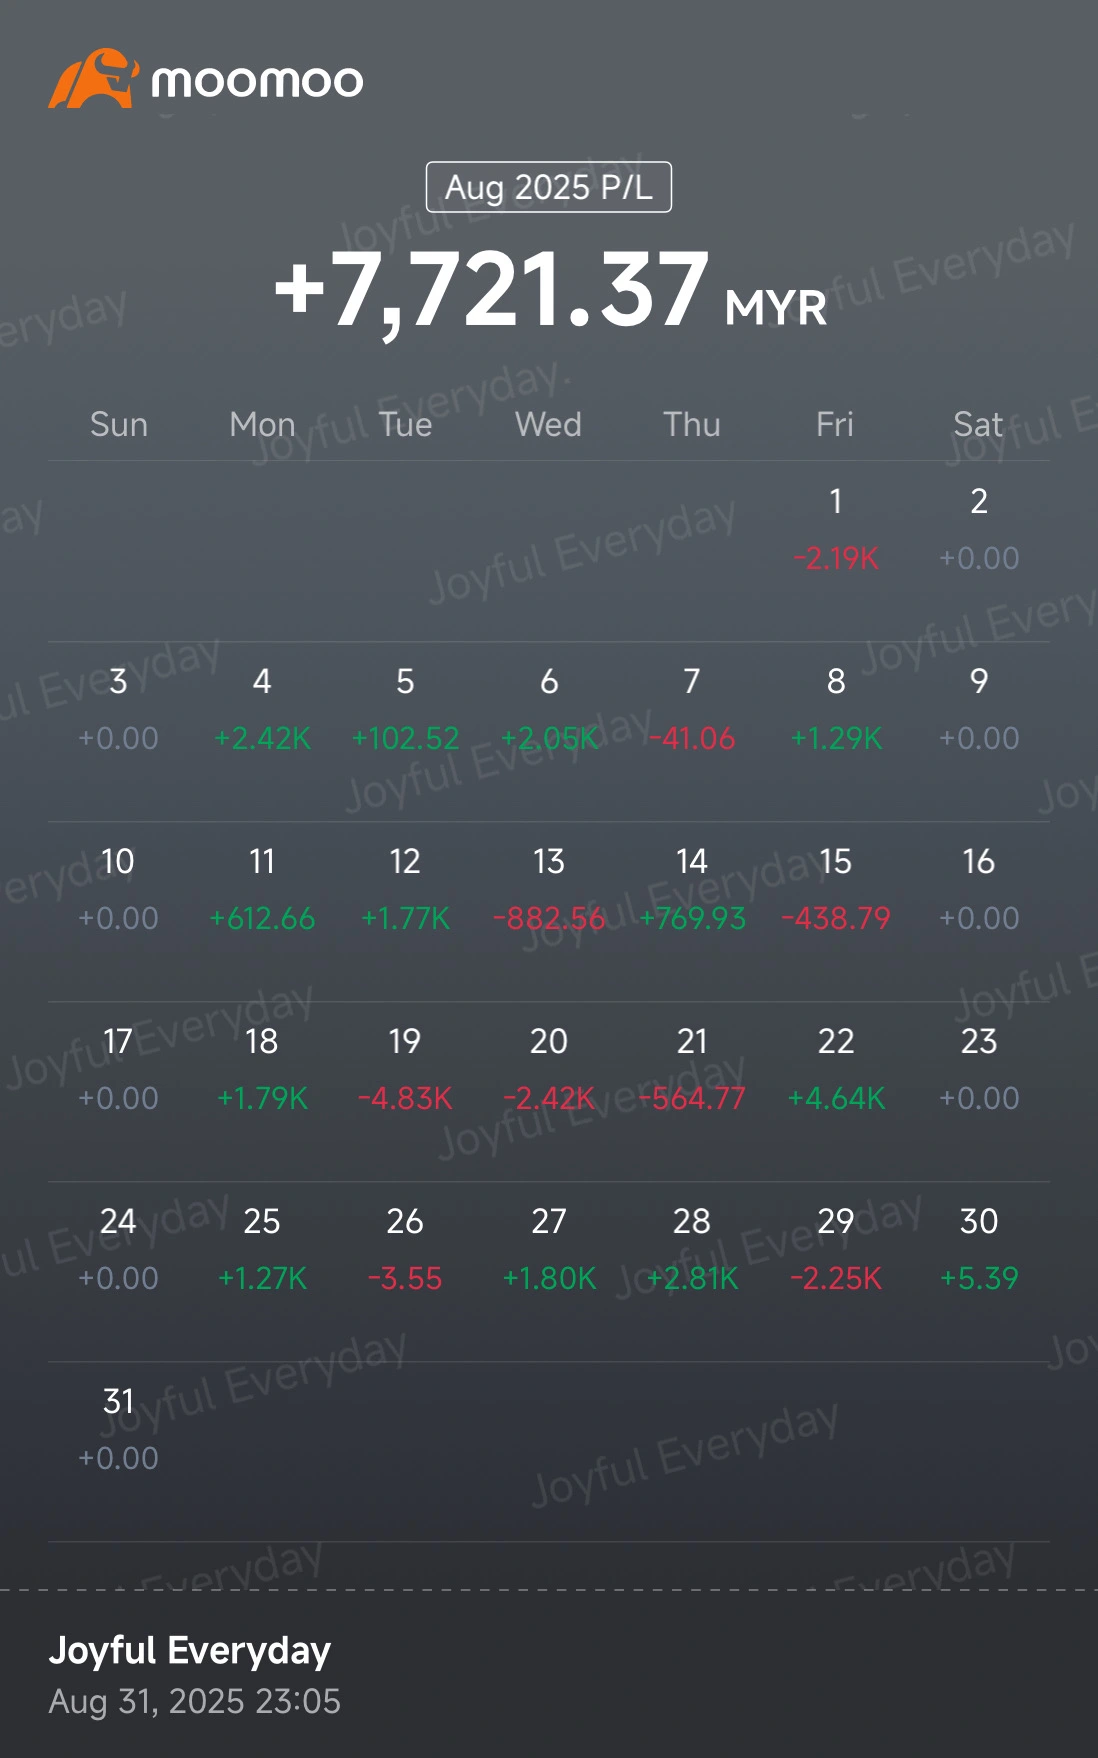Open day 8 with +1.29K profit
The width and height of the screenshot is (1098, 1758).
pos(836,710)
